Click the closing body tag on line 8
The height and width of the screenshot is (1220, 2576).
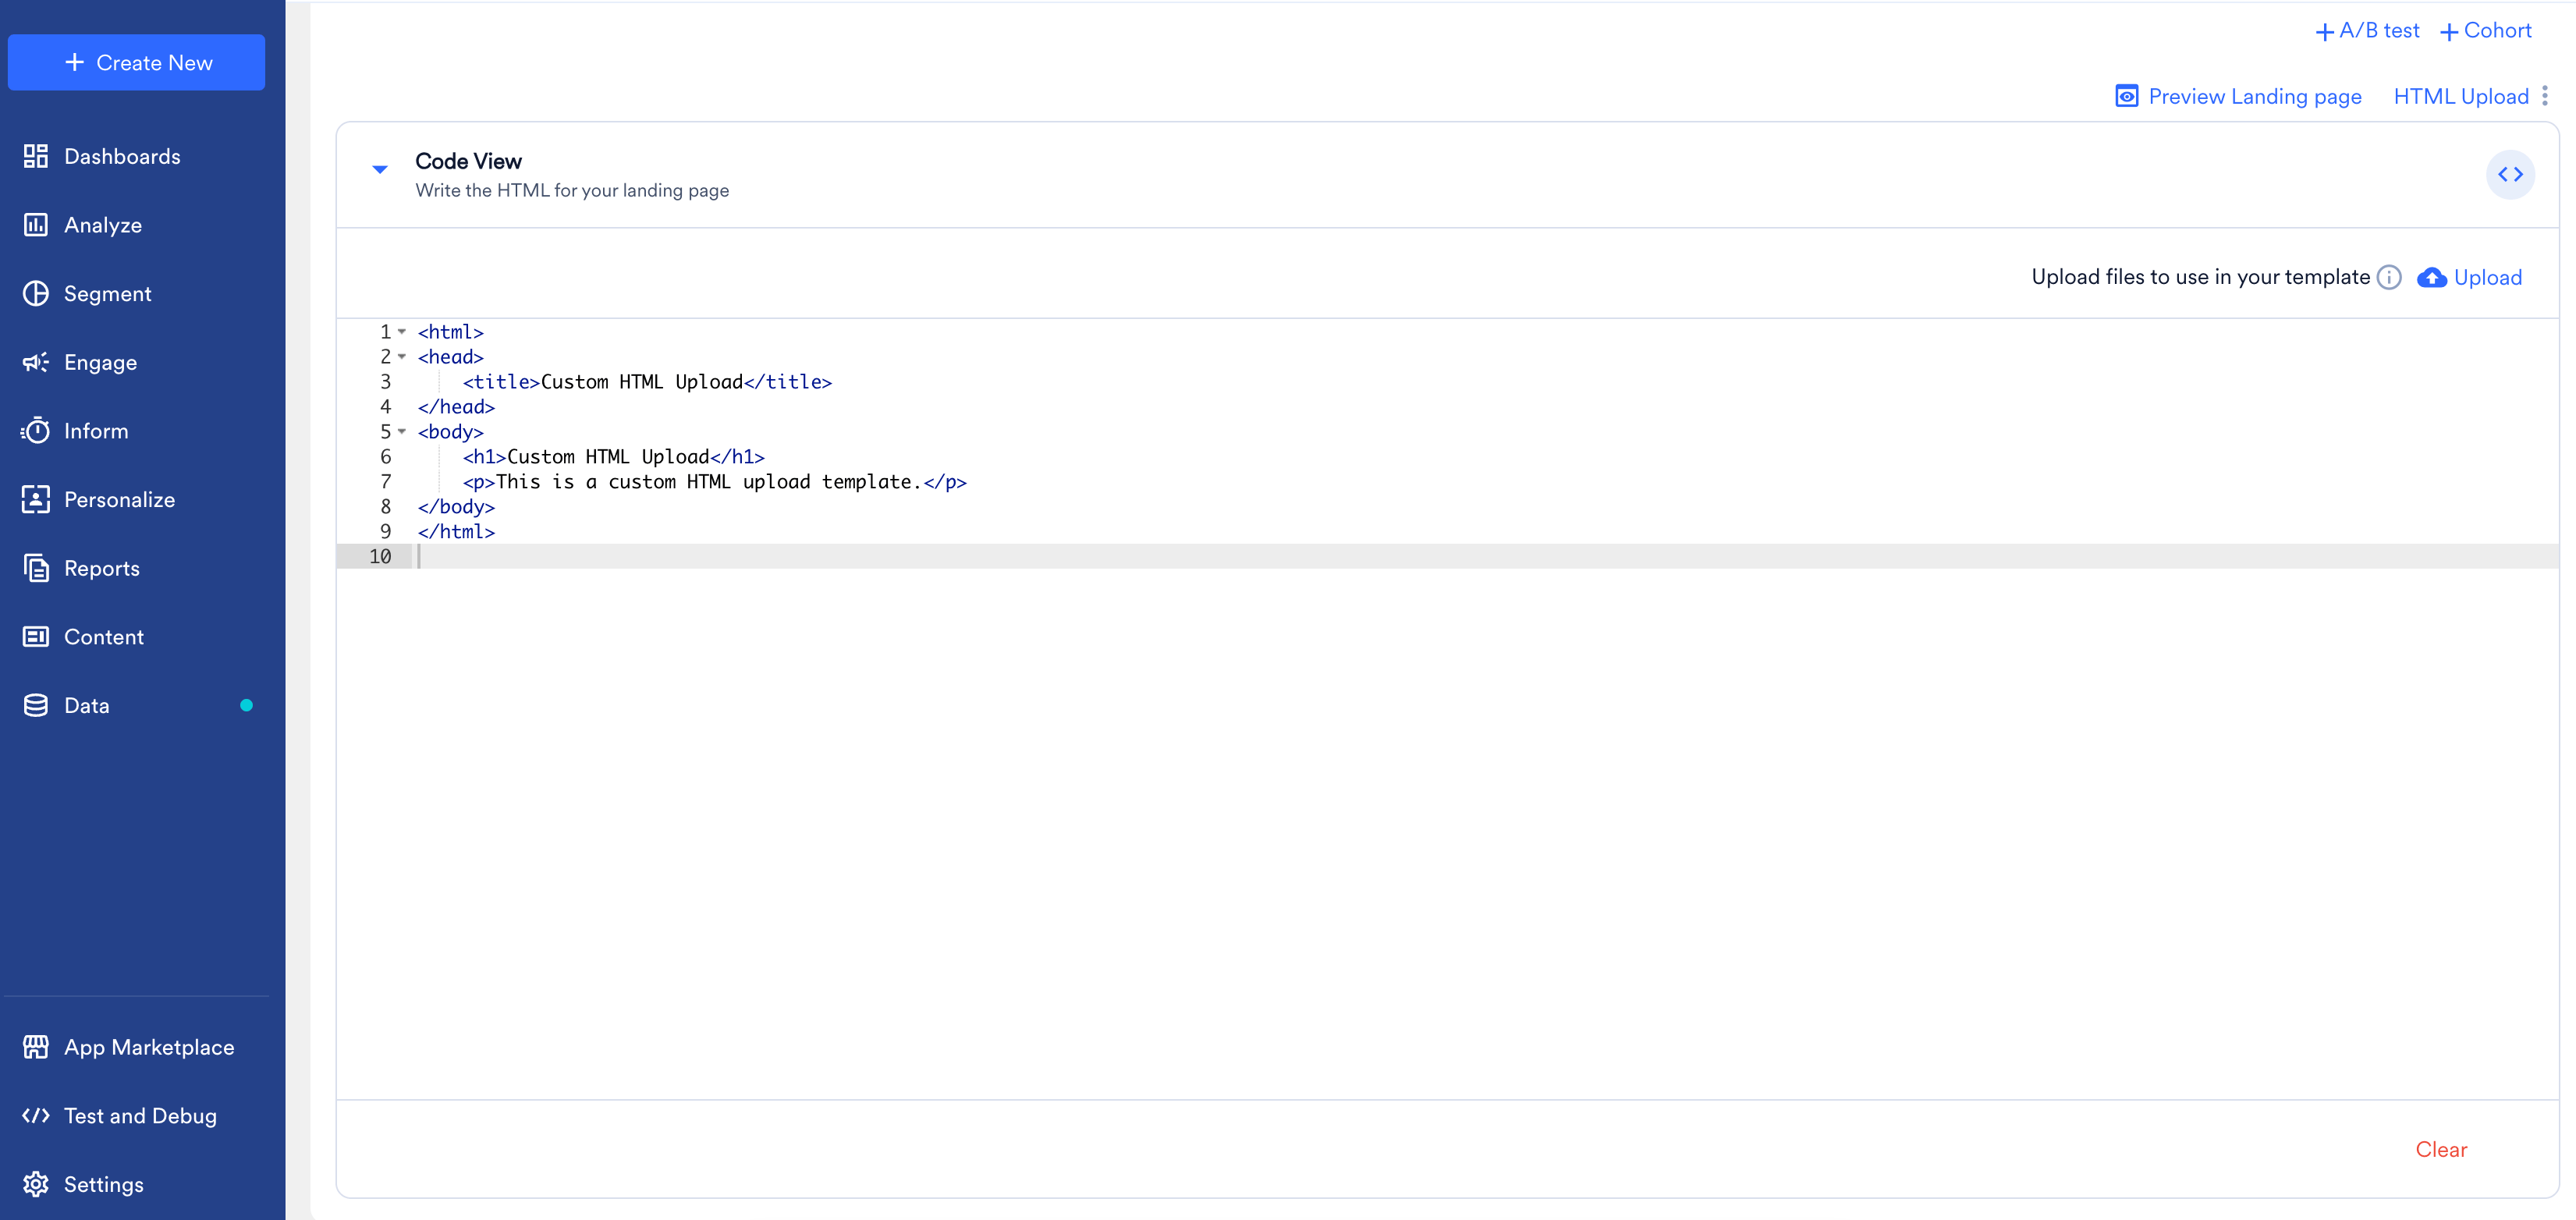click(x=456, y=507)
